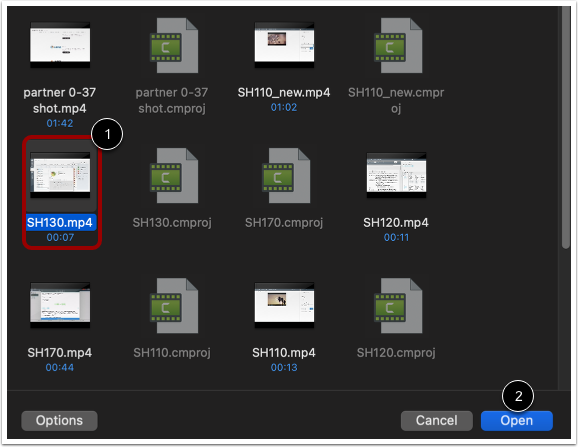Cancel the file dialog
This screenshot has height=447, width=578.
436,420
